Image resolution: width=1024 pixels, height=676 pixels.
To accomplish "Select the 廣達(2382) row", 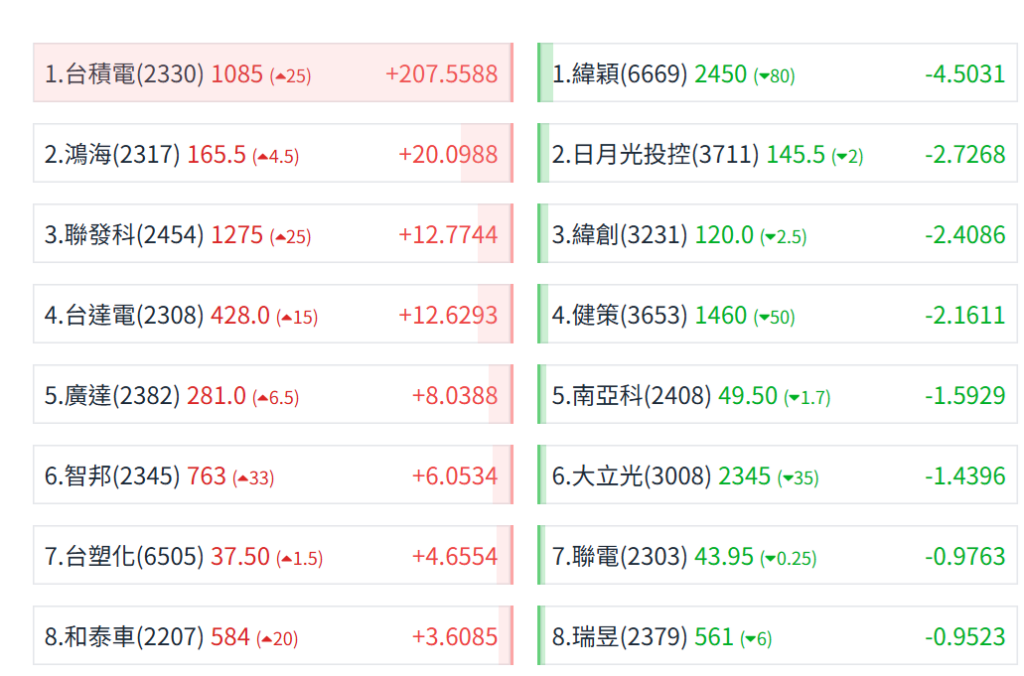I will tap(273, 394).
